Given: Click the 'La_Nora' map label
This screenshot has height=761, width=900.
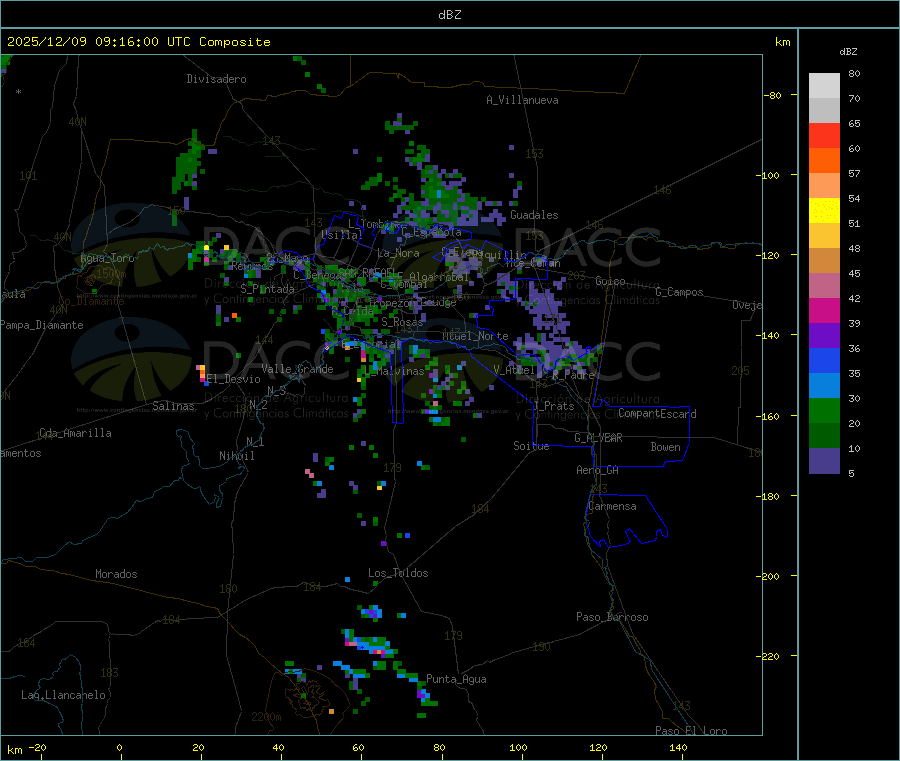Looking at the screenshot, I should pyautogui.click(x=398, y=253).
